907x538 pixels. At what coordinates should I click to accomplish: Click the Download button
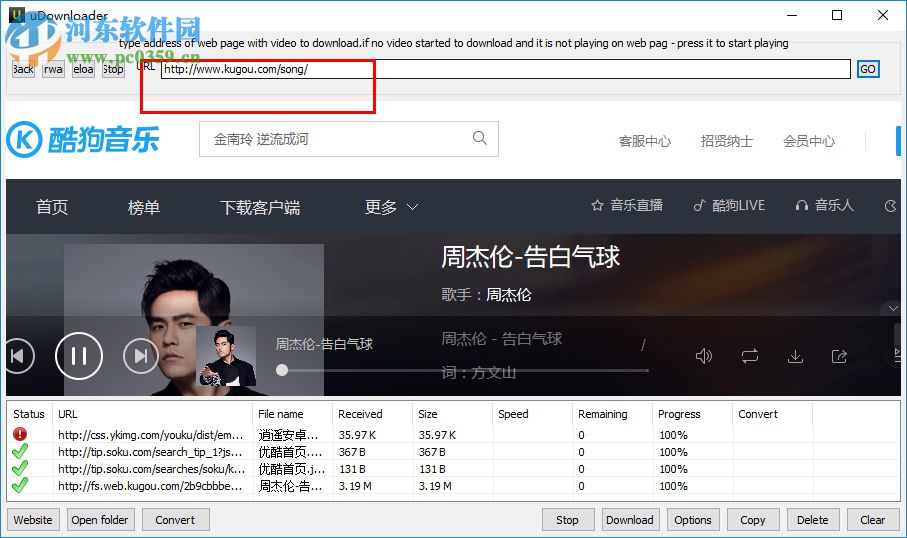(x=629, y=519)
